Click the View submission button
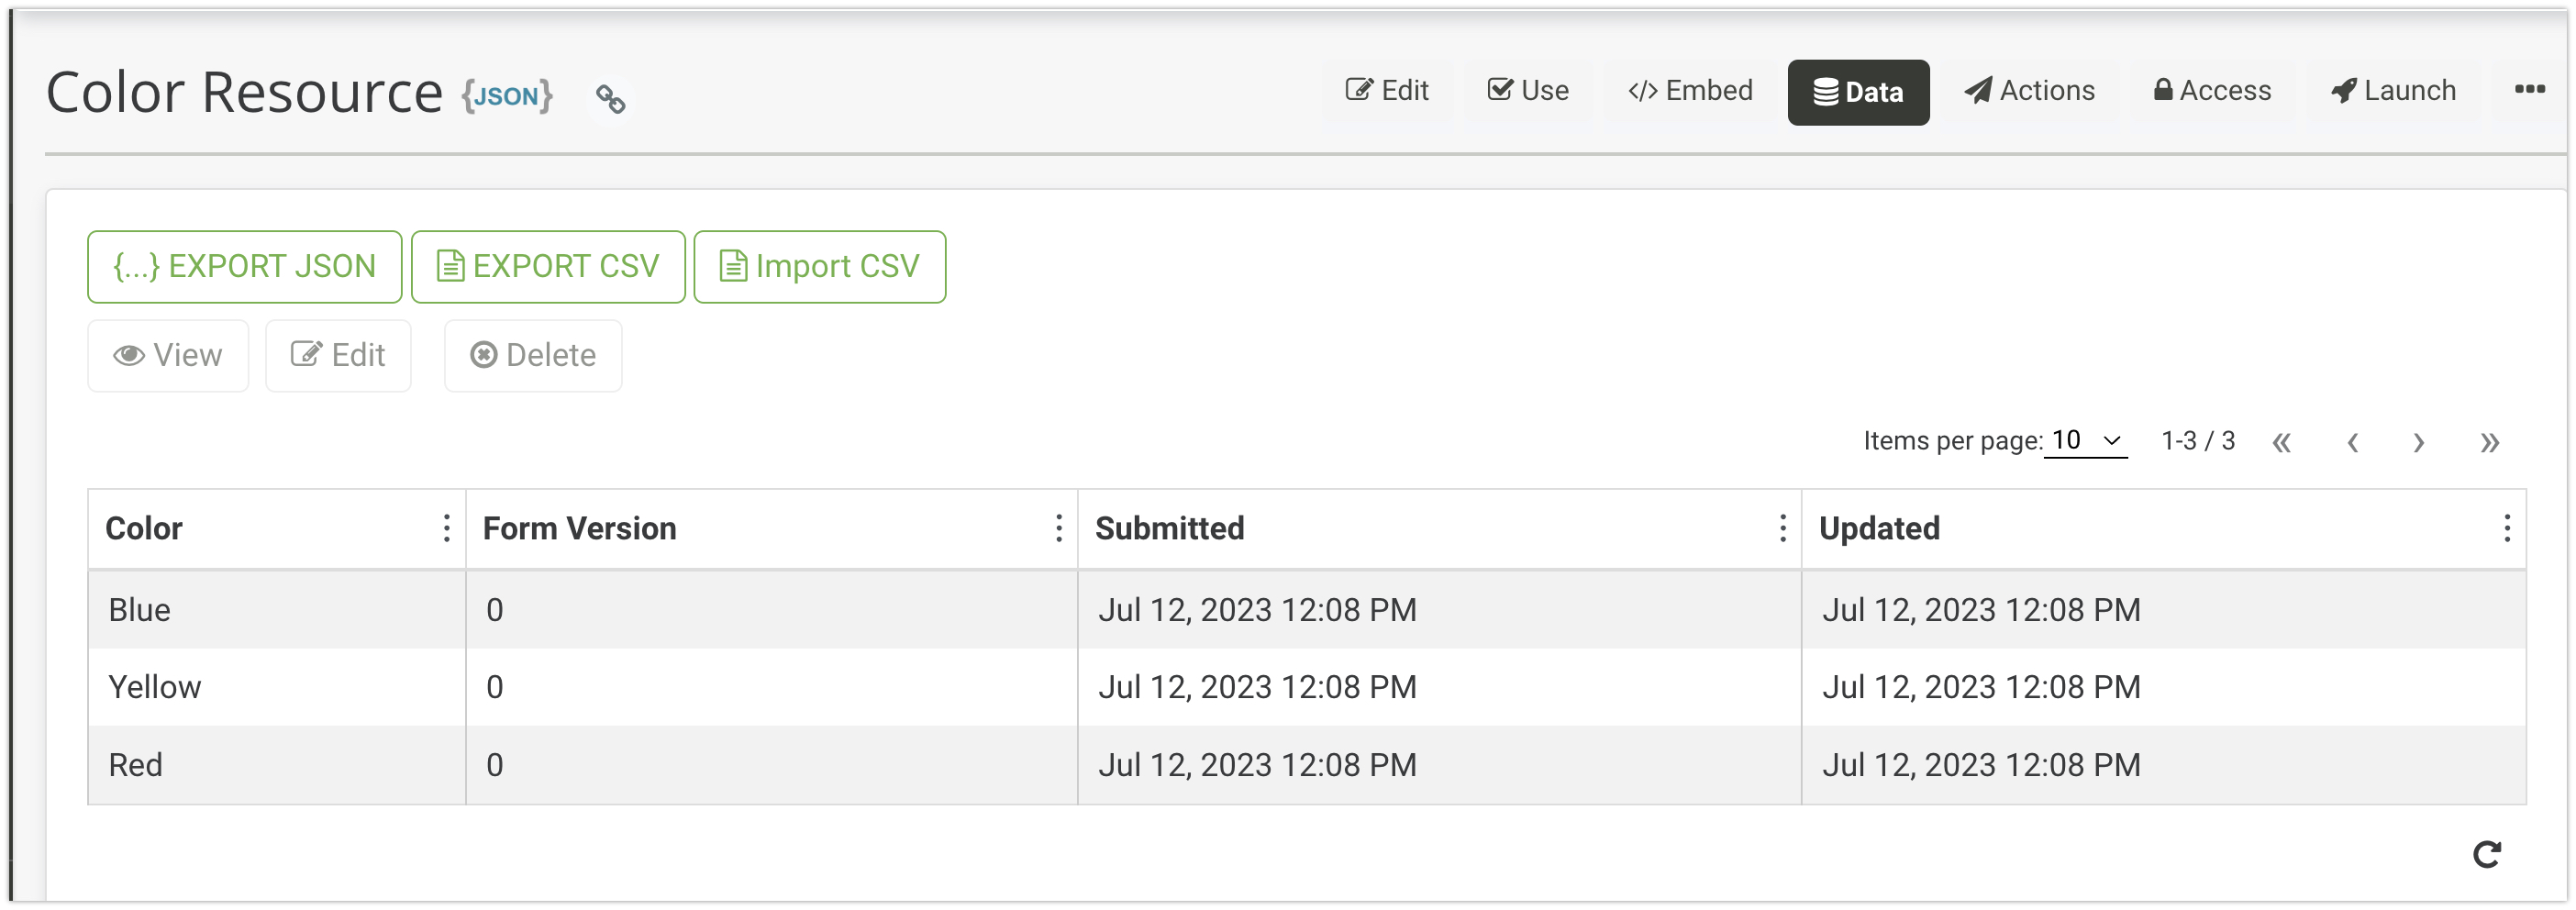This screenshot has width=2576, height=910. 168,356
